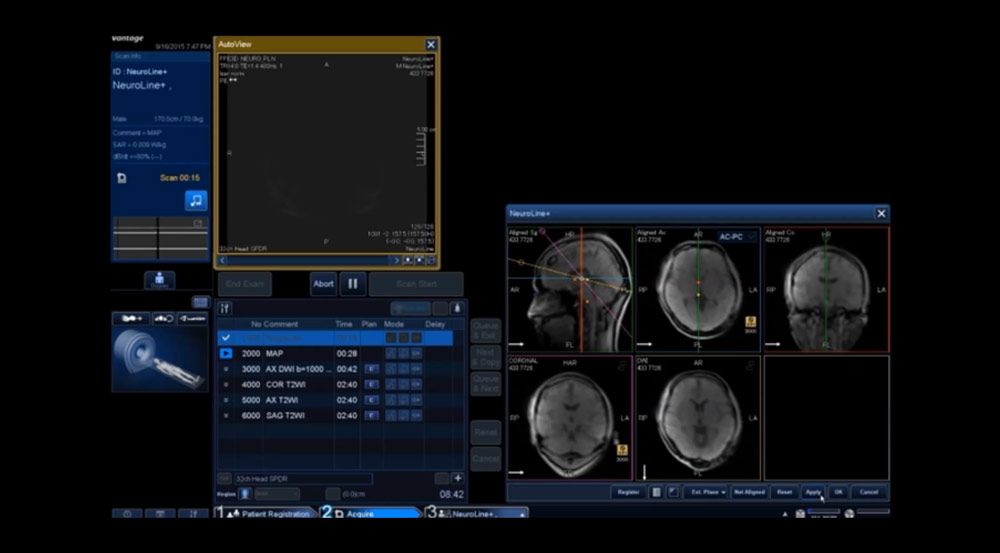
Task: Click Apply in the NeuroLine+ dialog
Action: coord(813,492)
